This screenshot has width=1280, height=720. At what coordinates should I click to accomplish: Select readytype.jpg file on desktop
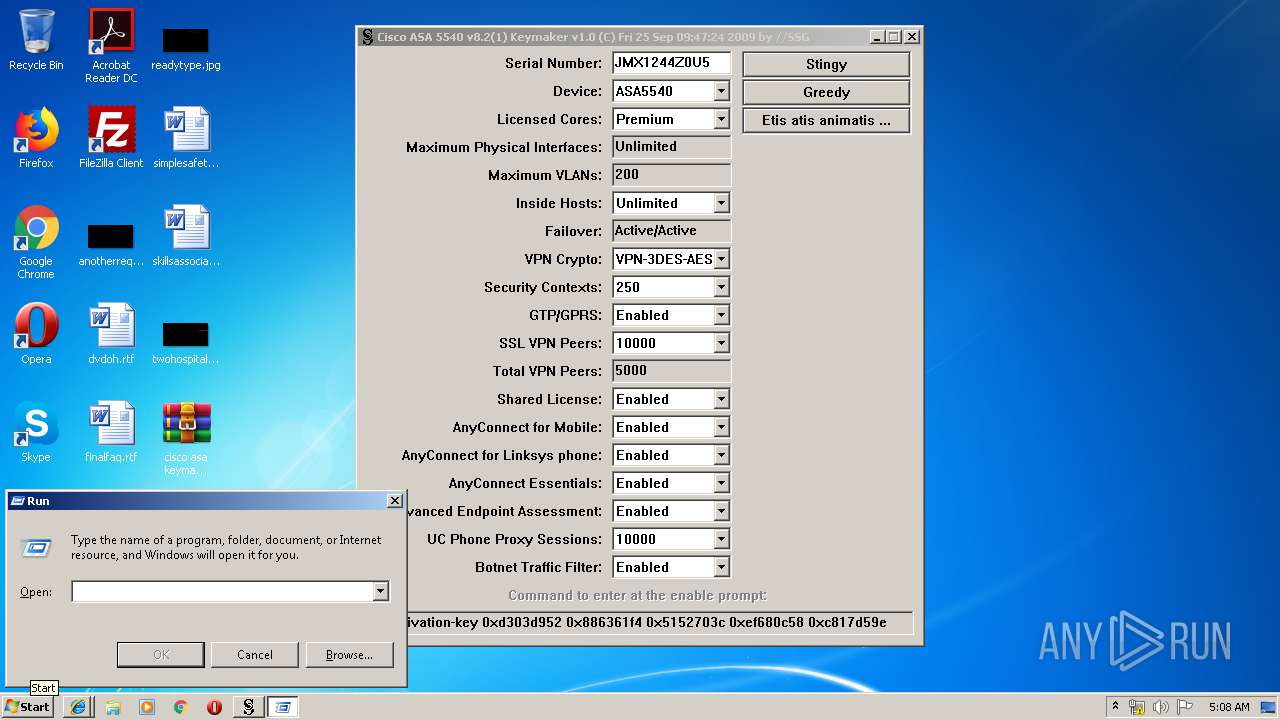click(x=186, y=48)
